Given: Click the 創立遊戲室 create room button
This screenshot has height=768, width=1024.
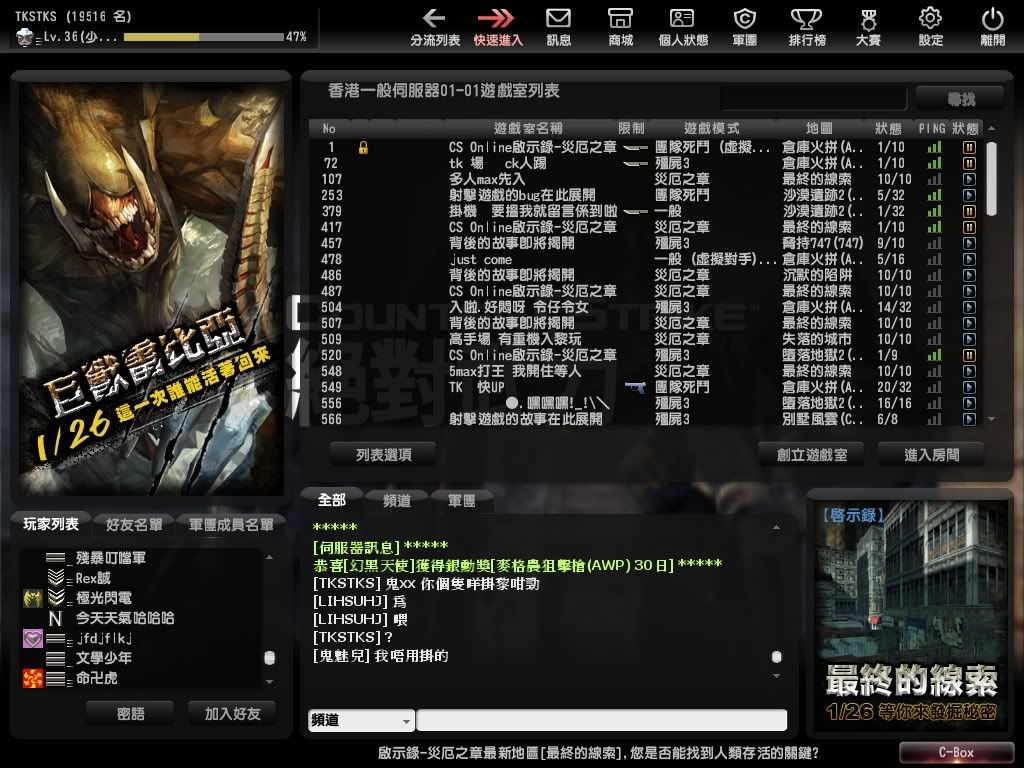Looking at the screenshot, I should pos(812,454).
